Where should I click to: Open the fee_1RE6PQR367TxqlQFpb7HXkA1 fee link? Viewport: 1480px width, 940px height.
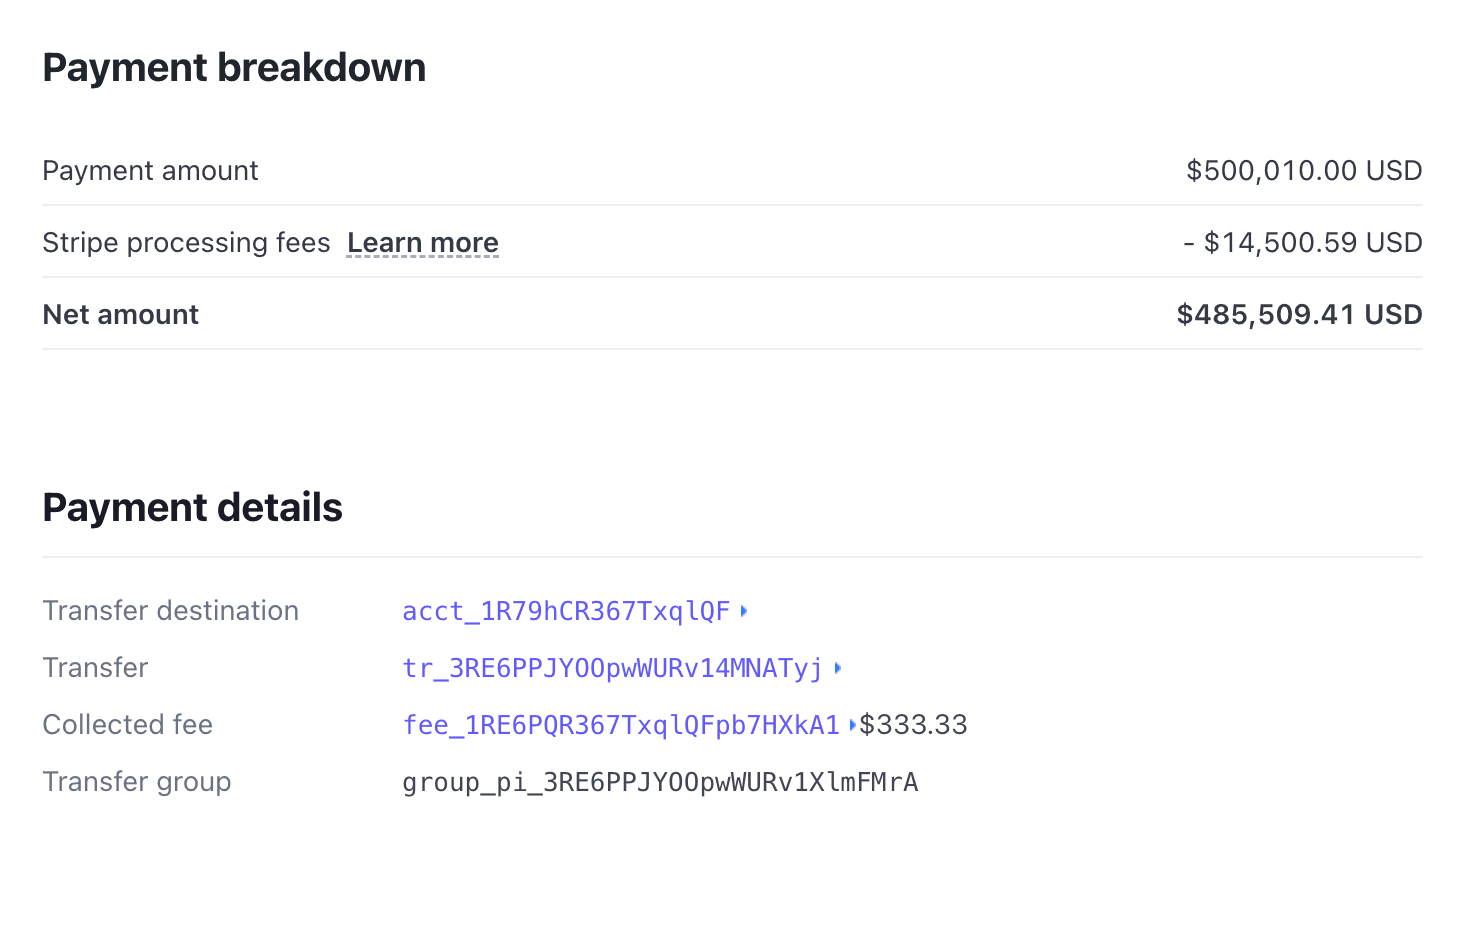coord(621,725)
